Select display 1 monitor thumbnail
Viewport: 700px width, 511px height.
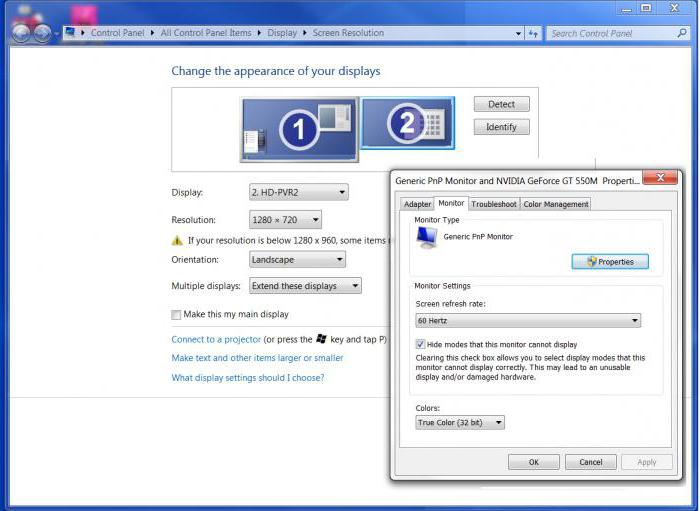[299, 129]
